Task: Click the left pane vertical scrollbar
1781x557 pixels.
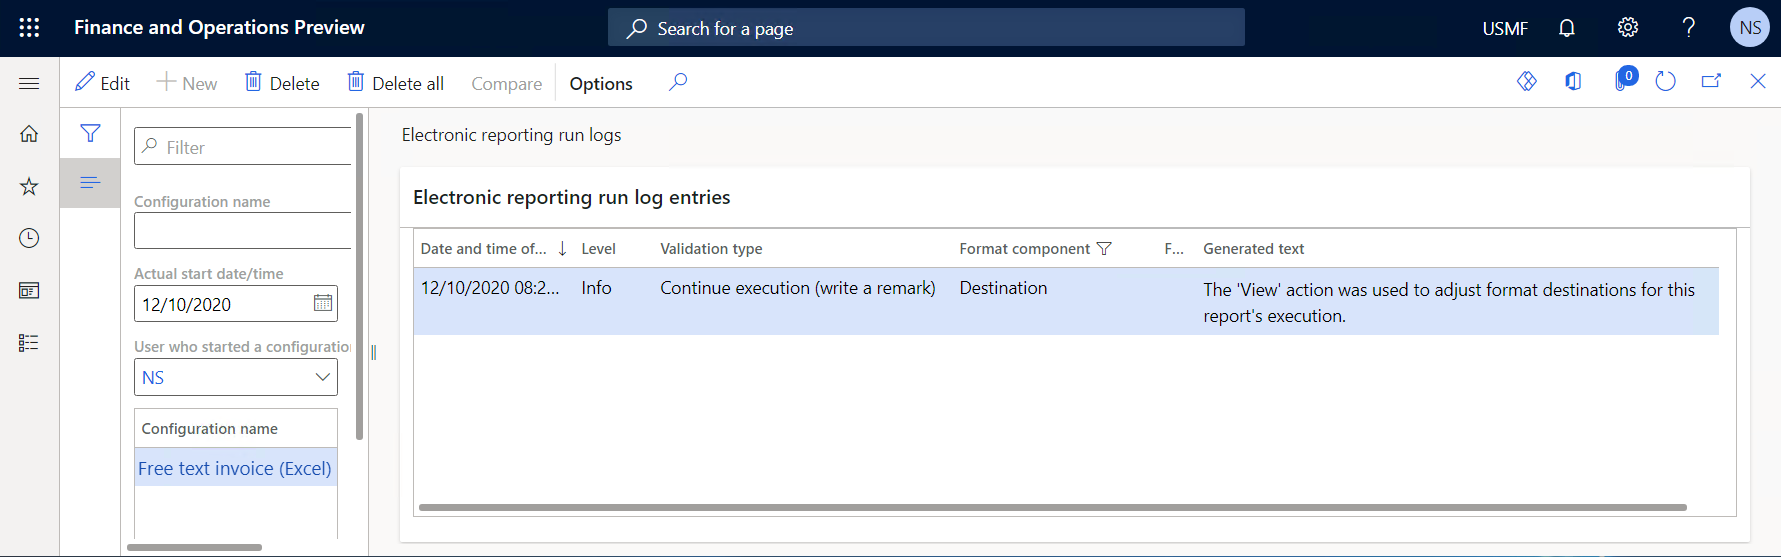Action: 359,276
